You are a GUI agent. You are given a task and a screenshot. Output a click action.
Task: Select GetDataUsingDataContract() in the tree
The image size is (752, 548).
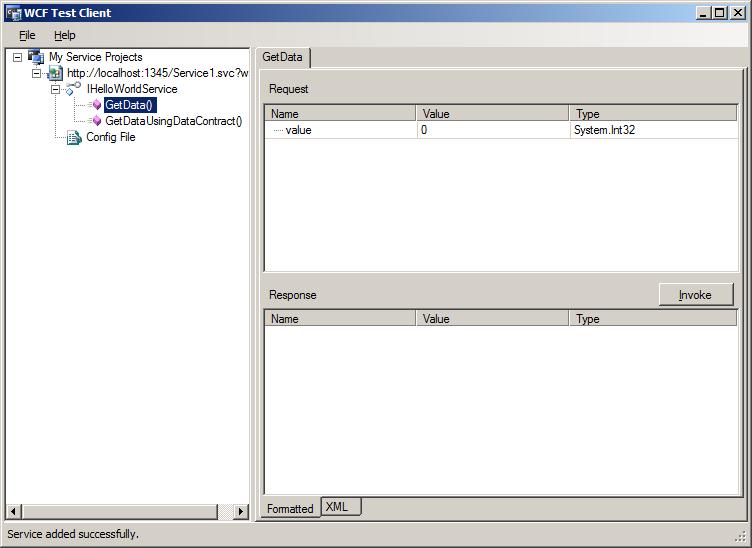[174, 121]
